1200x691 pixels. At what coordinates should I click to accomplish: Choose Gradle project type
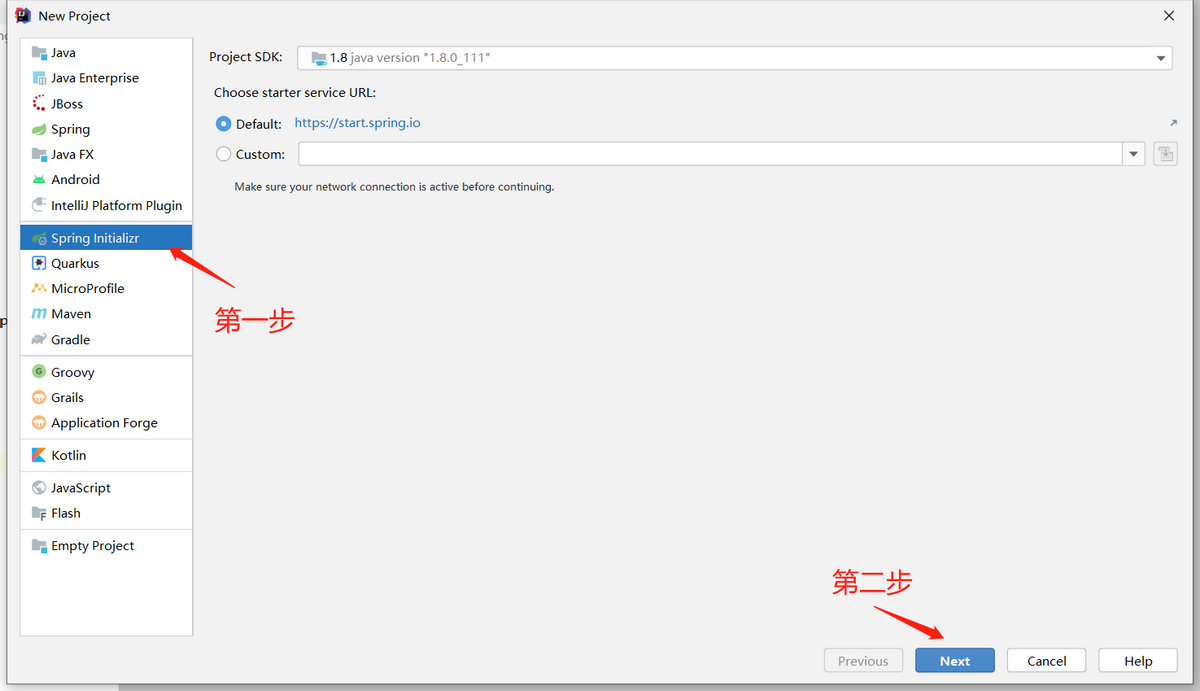(106, 340)
